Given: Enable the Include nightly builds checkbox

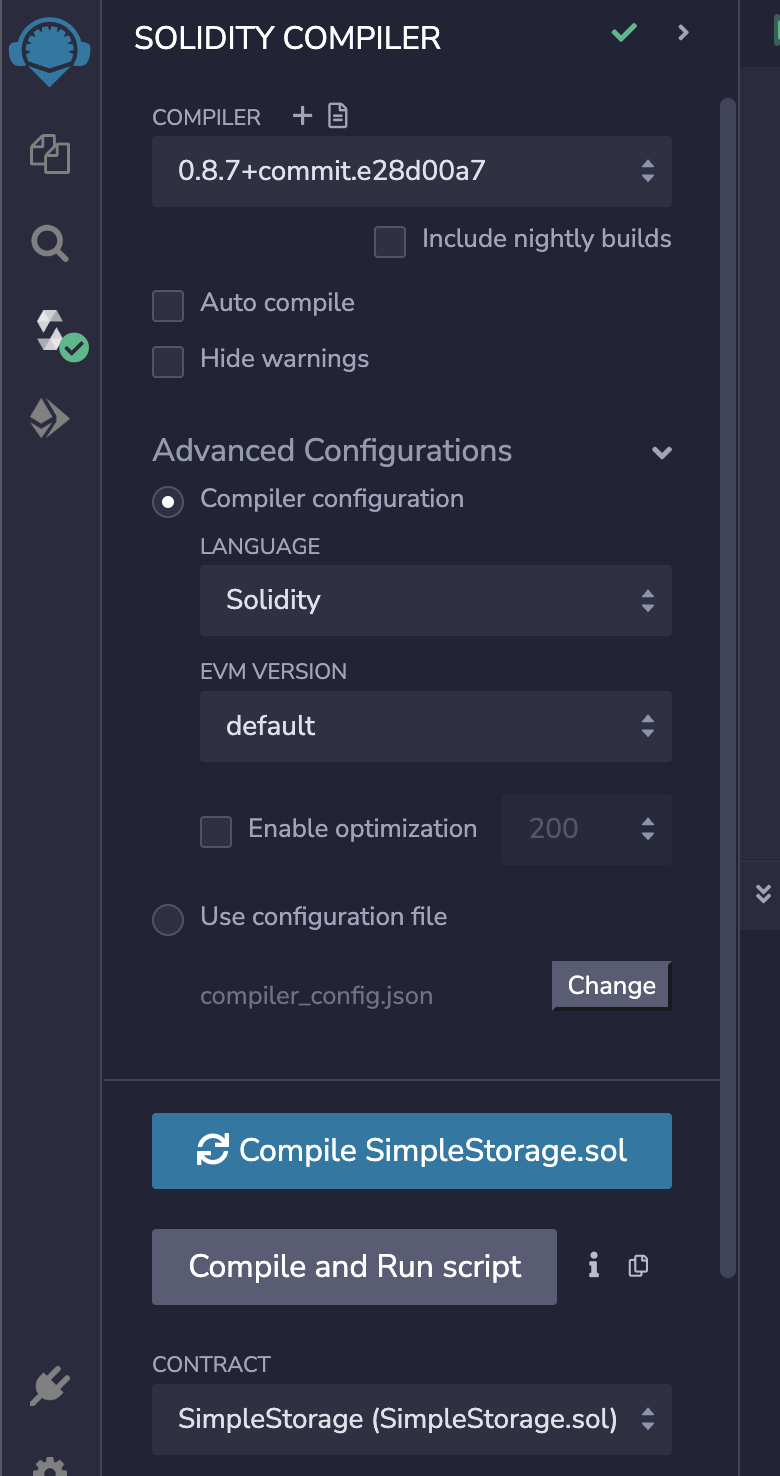Looking at the screenshot, I should [x=390, y=242].
